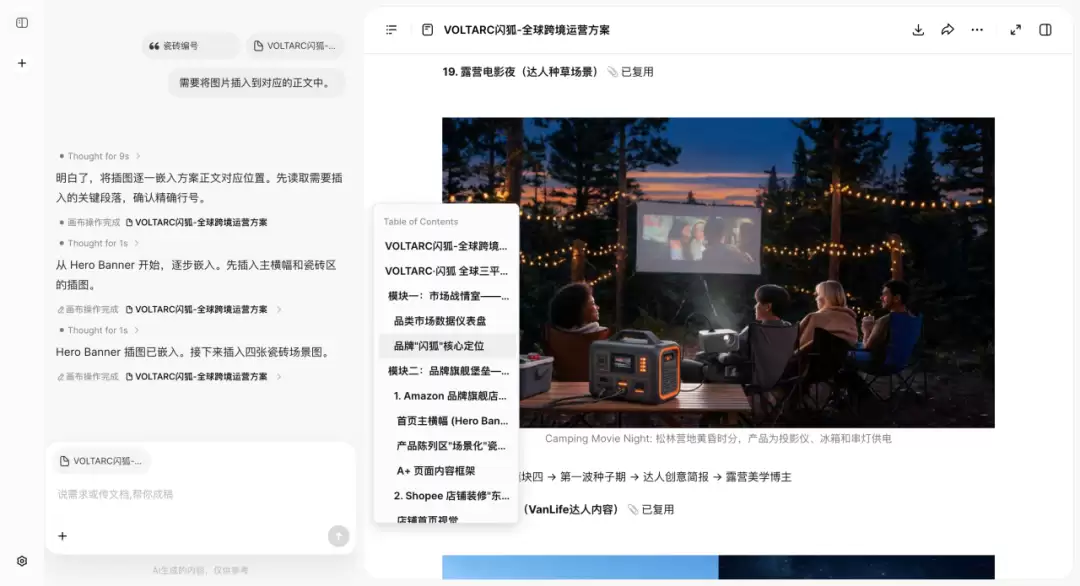The image size is (1080, 586).
Task: Toggle the right split panel icon
Action: pos(1046,30)
